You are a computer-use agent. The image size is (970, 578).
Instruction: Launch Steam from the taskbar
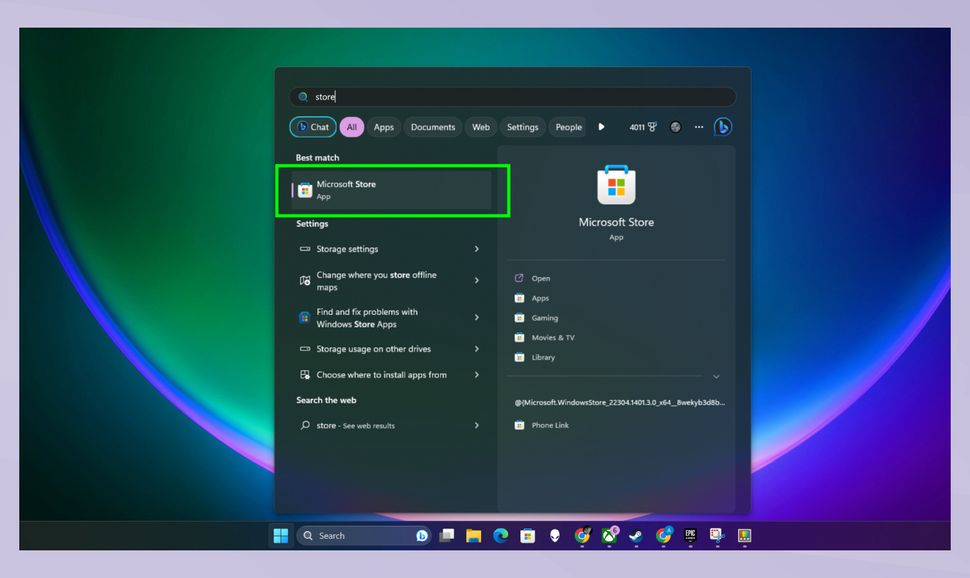[636, 535]
